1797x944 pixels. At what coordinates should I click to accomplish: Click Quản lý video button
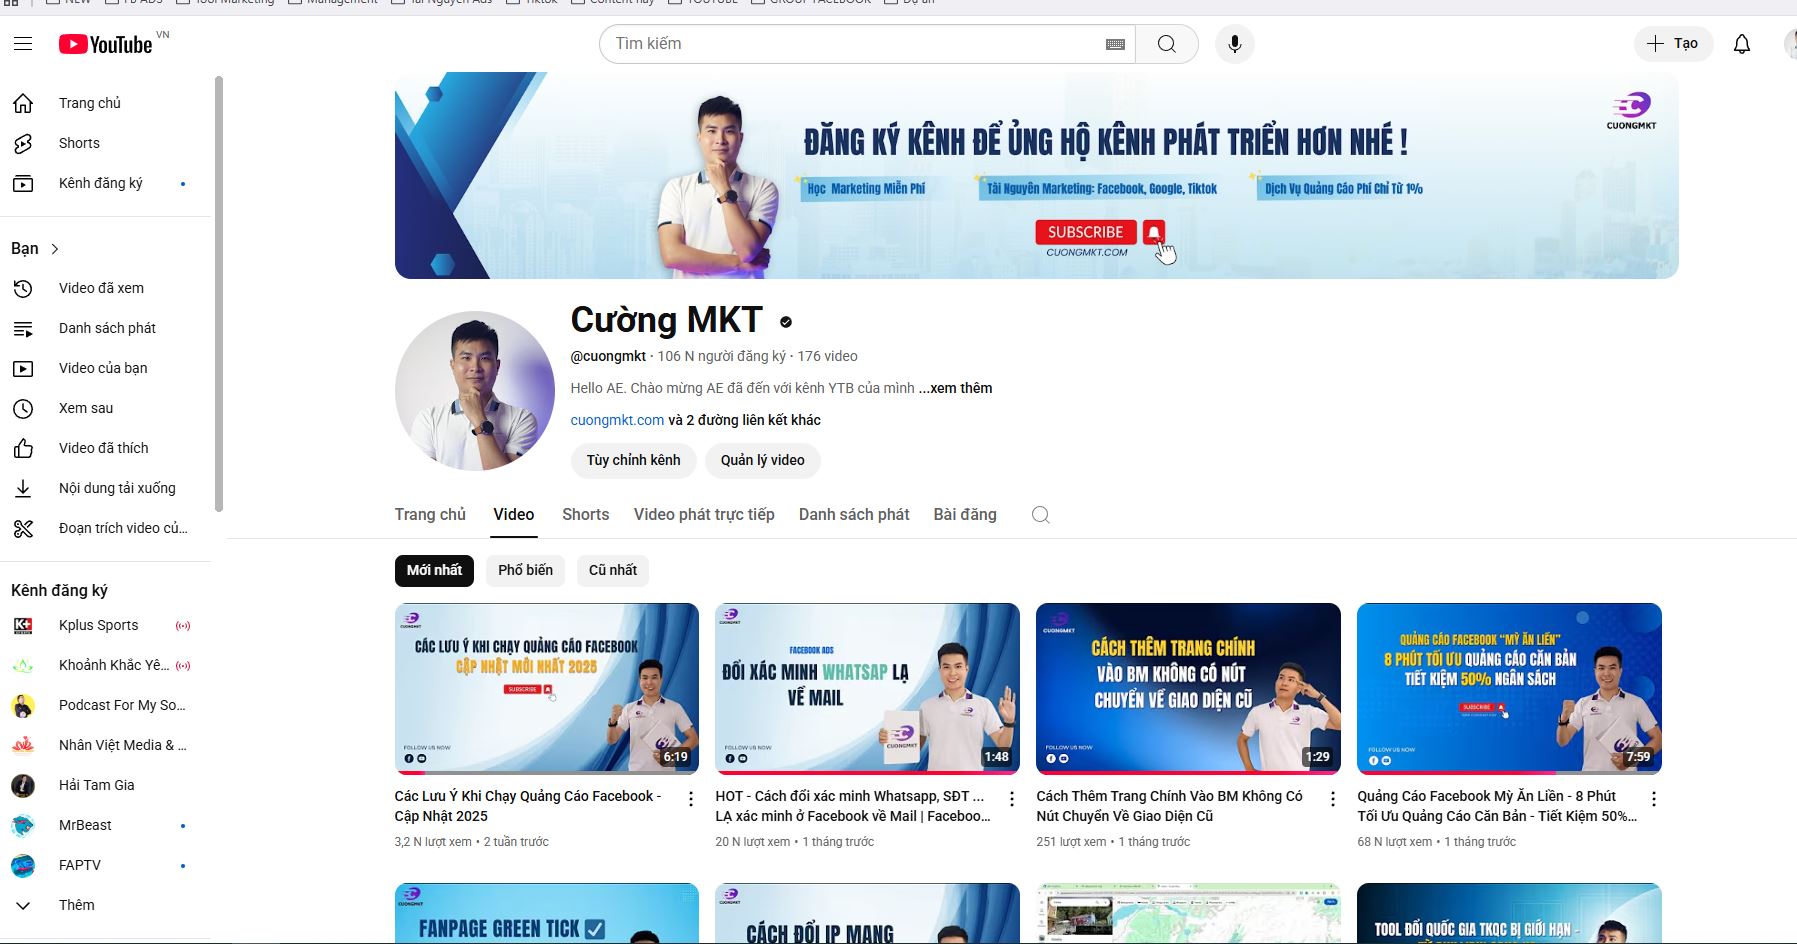[763, 460]
